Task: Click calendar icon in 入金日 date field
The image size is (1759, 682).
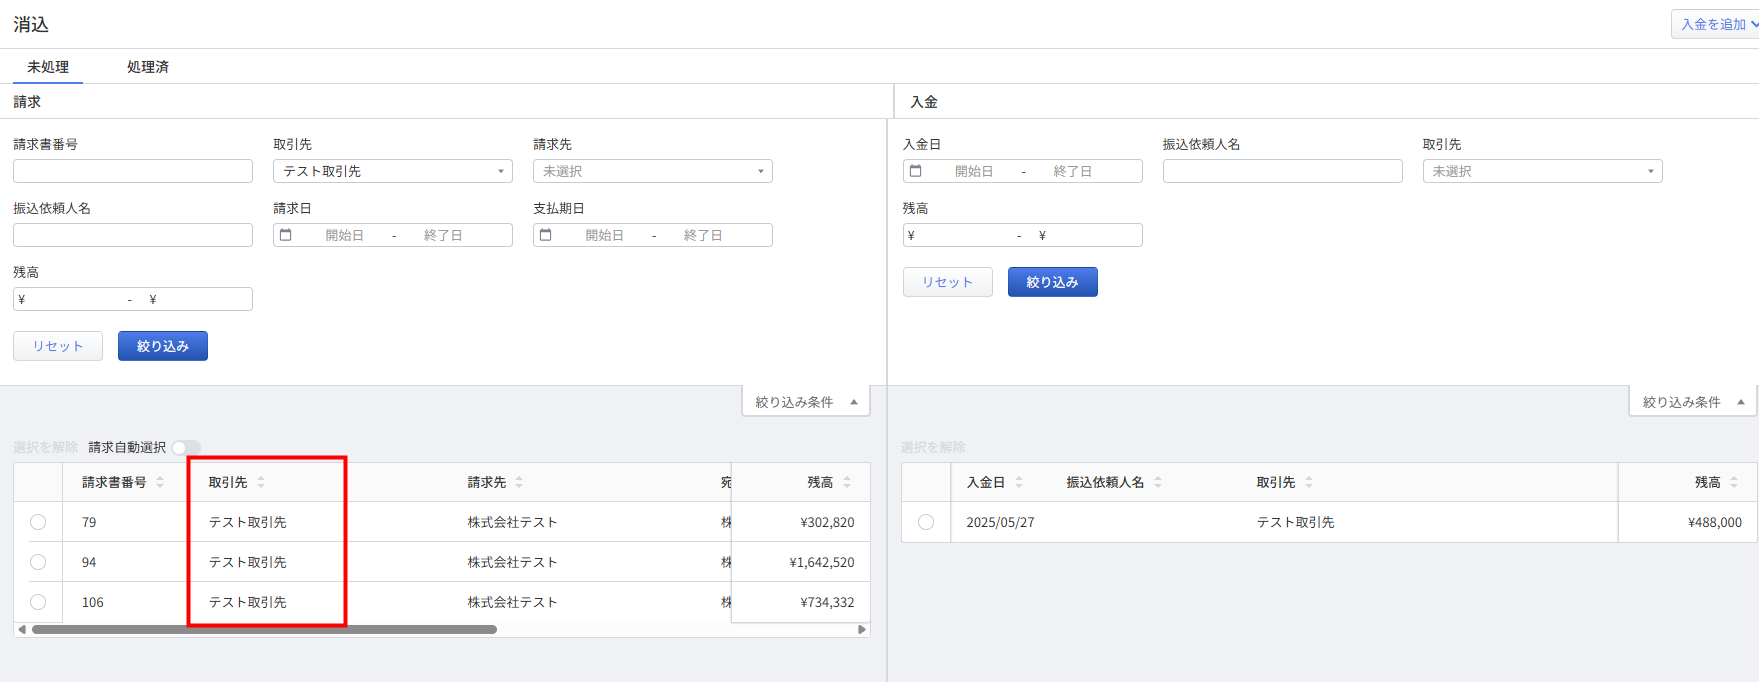Action: (x=916, y=171)
